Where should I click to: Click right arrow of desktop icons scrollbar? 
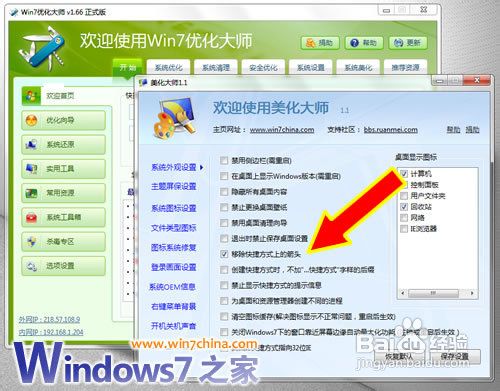point(472,293)
